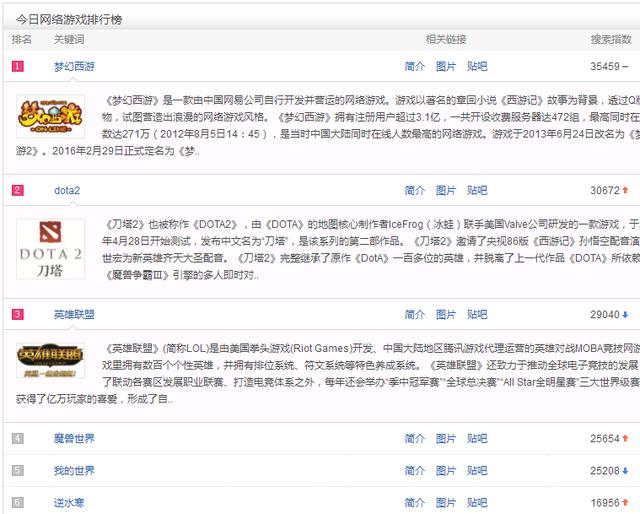Click the rank 3 badge icon
Viewport: 640px width, 514px height.
(18, 314)
